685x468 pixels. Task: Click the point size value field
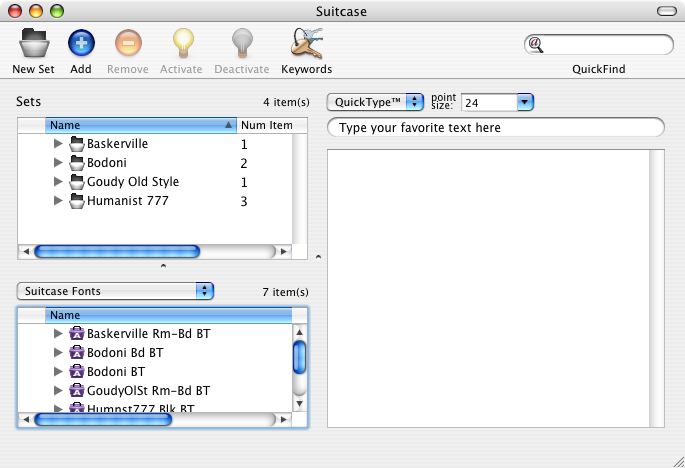tap(489, 103)
